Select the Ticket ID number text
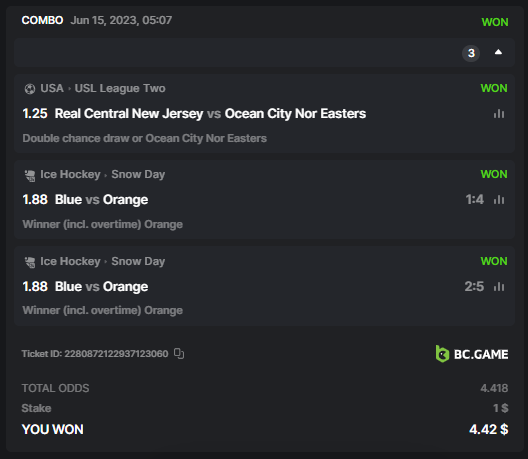Screen dimensions: 528x459 click(x=116, y=354)
